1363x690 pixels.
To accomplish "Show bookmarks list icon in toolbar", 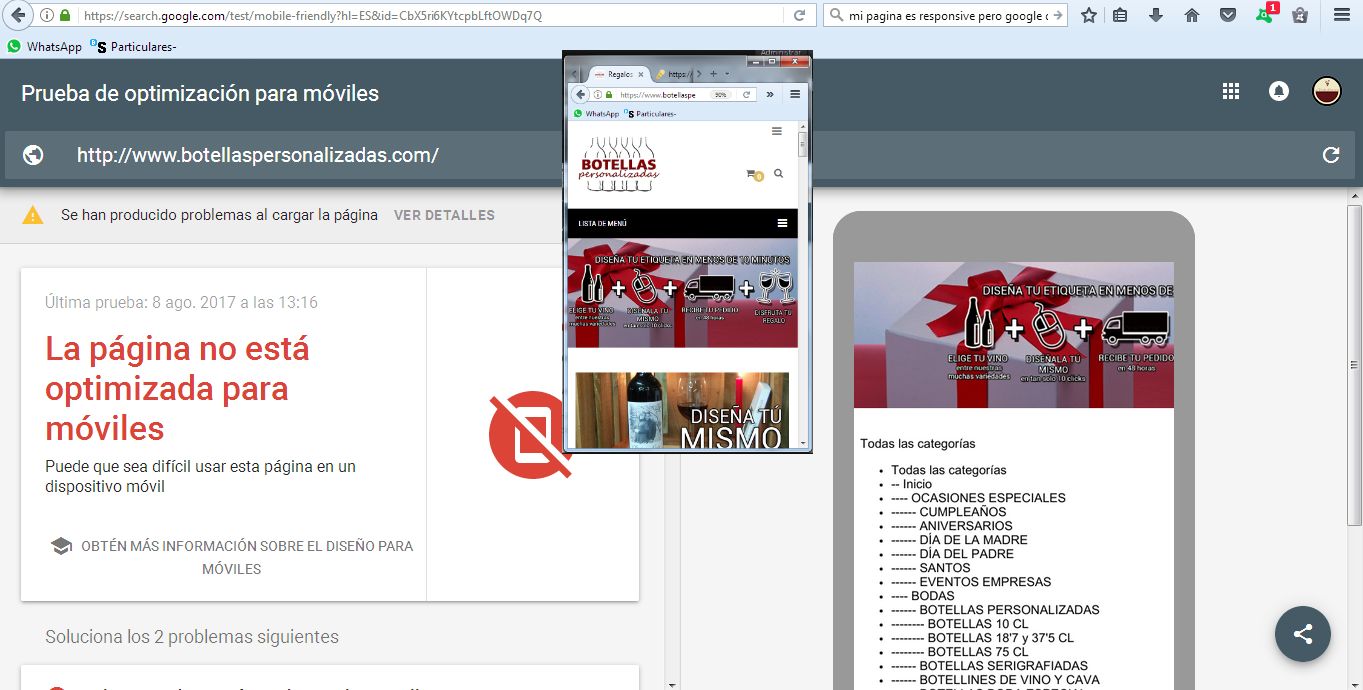I will pos(1121,16).
